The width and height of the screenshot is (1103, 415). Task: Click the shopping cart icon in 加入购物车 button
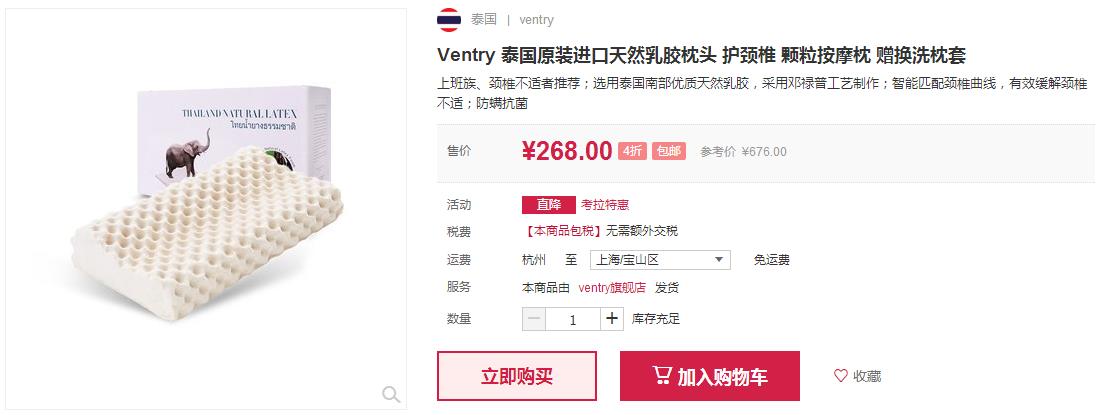click(662, 375)
